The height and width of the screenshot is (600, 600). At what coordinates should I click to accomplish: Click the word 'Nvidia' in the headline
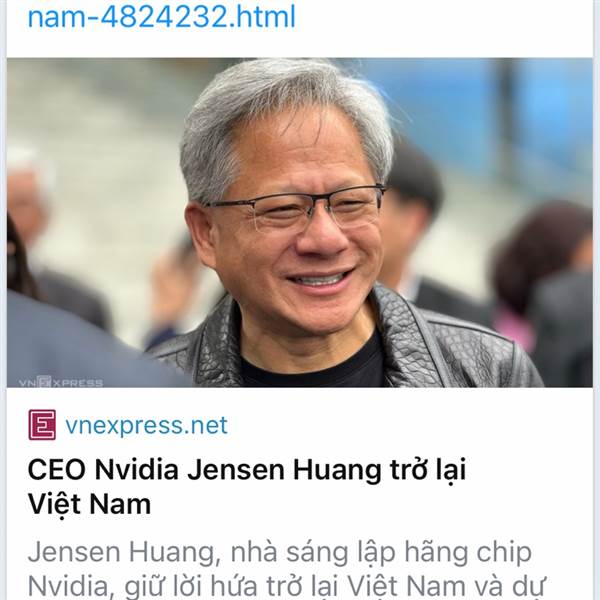pos(137,469)
